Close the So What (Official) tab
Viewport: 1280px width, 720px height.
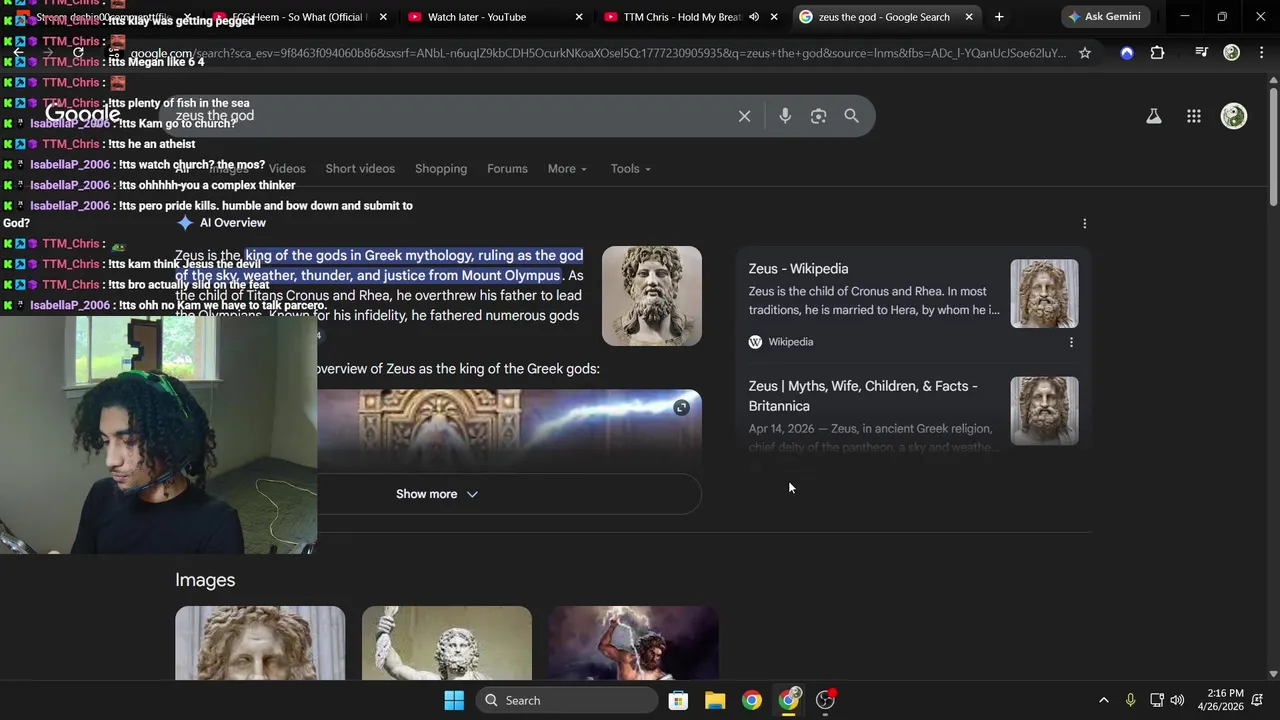click(383, 17)
